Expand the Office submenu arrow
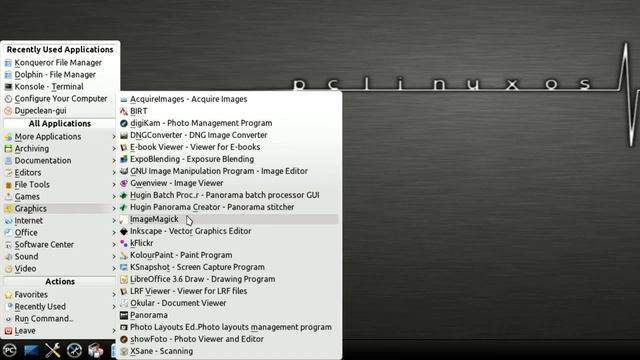 click(114, 233)
